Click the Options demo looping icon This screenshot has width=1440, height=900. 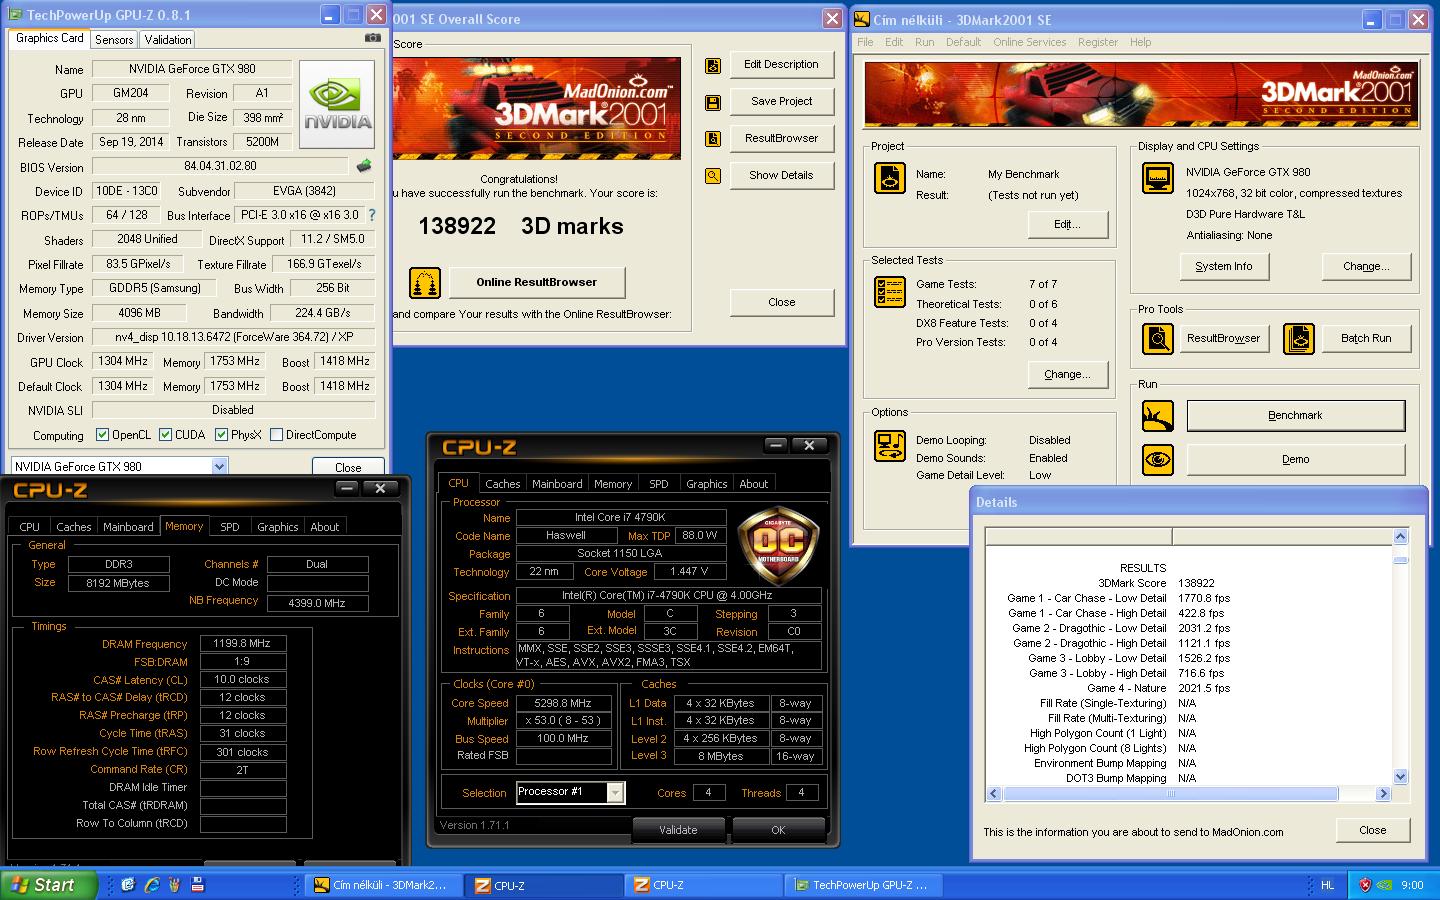890,445
